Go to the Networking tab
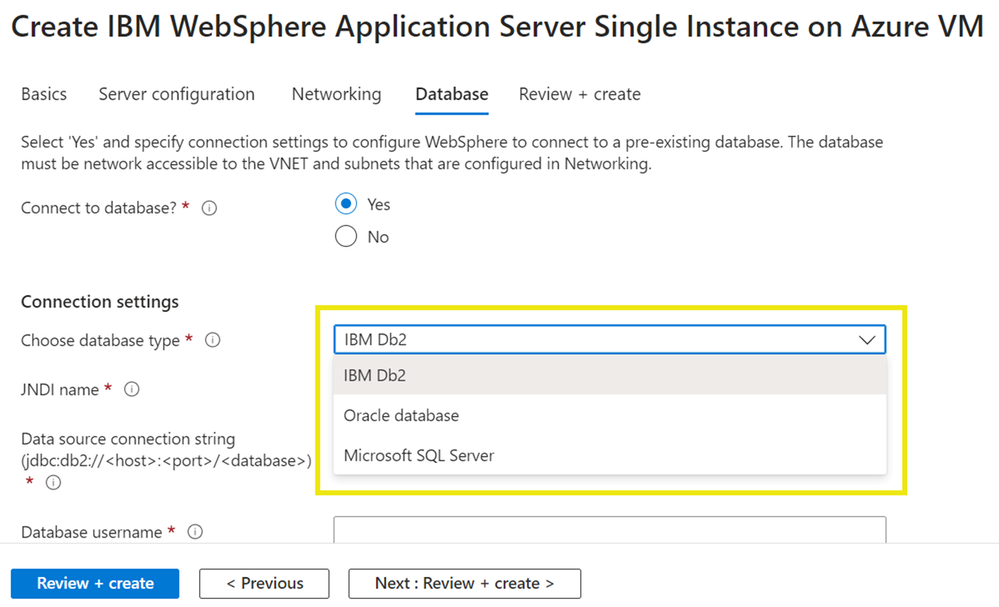This screenshot has height=607, width=999. click(x=336, y=94)
